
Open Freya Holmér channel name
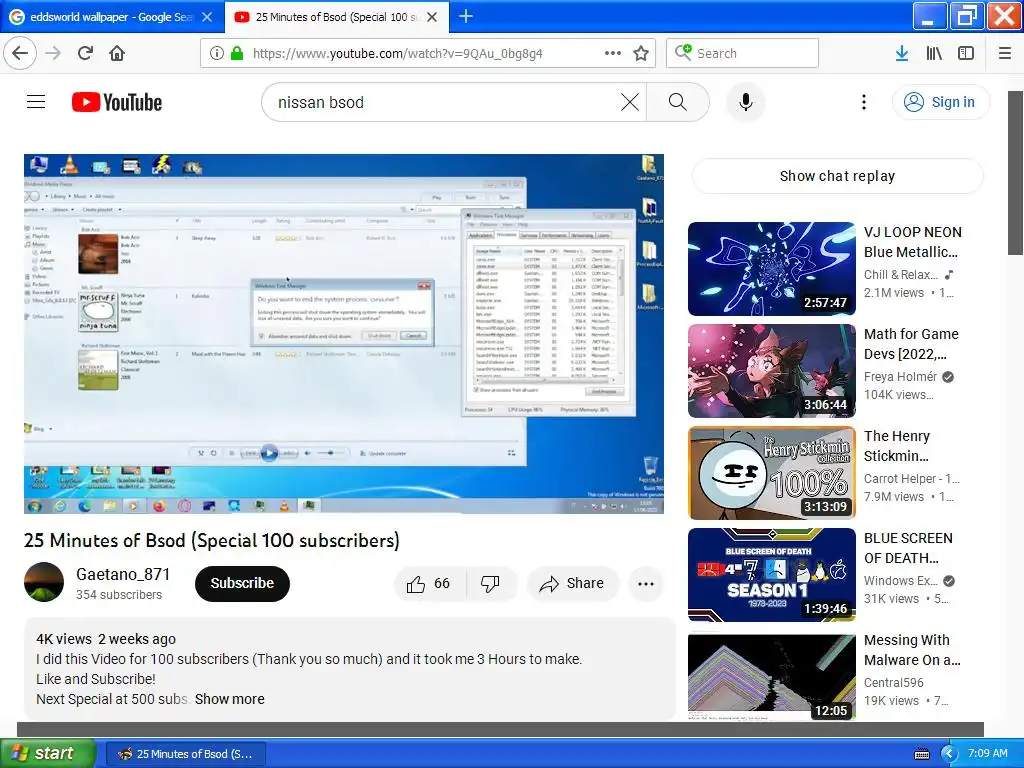point(900,377)
